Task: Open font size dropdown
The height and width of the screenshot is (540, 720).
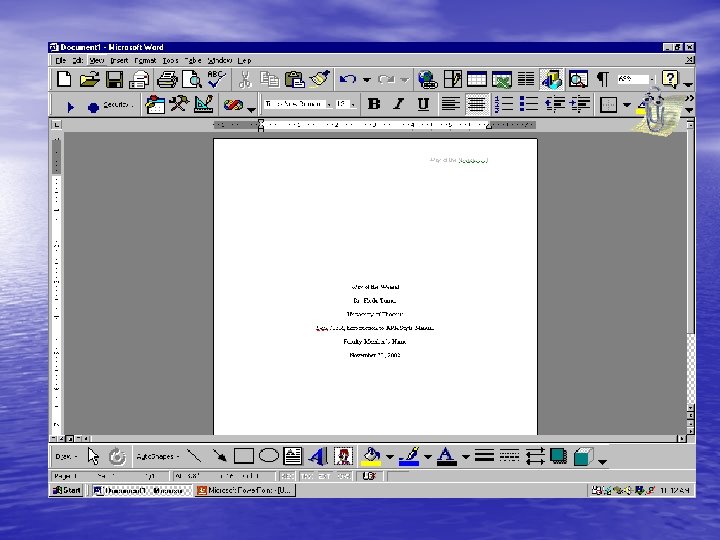Action: click(353, 105)
